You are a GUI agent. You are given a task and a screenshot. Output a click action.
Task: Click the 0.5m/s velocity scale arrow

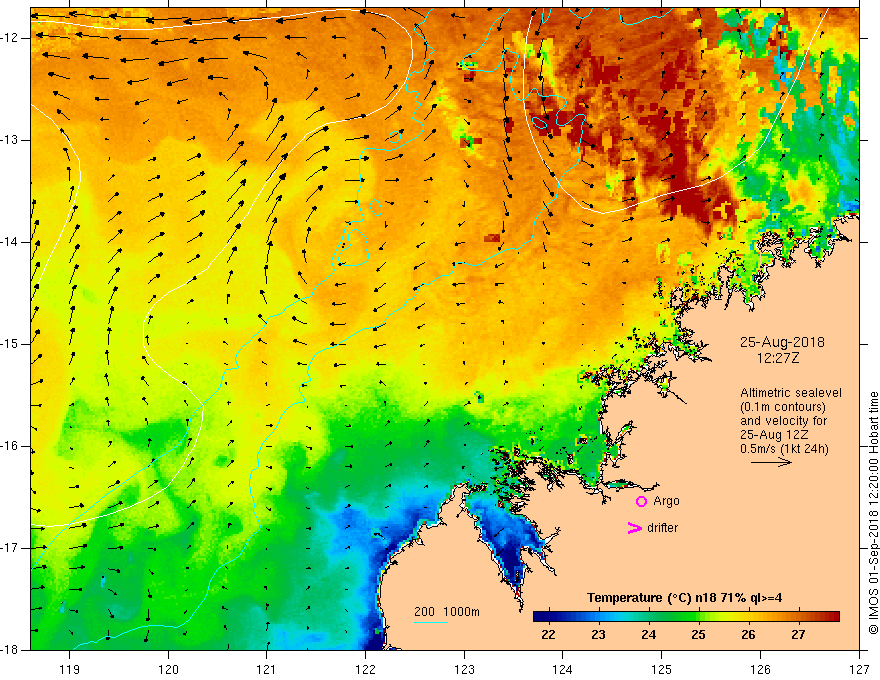(x=771, y=462)
